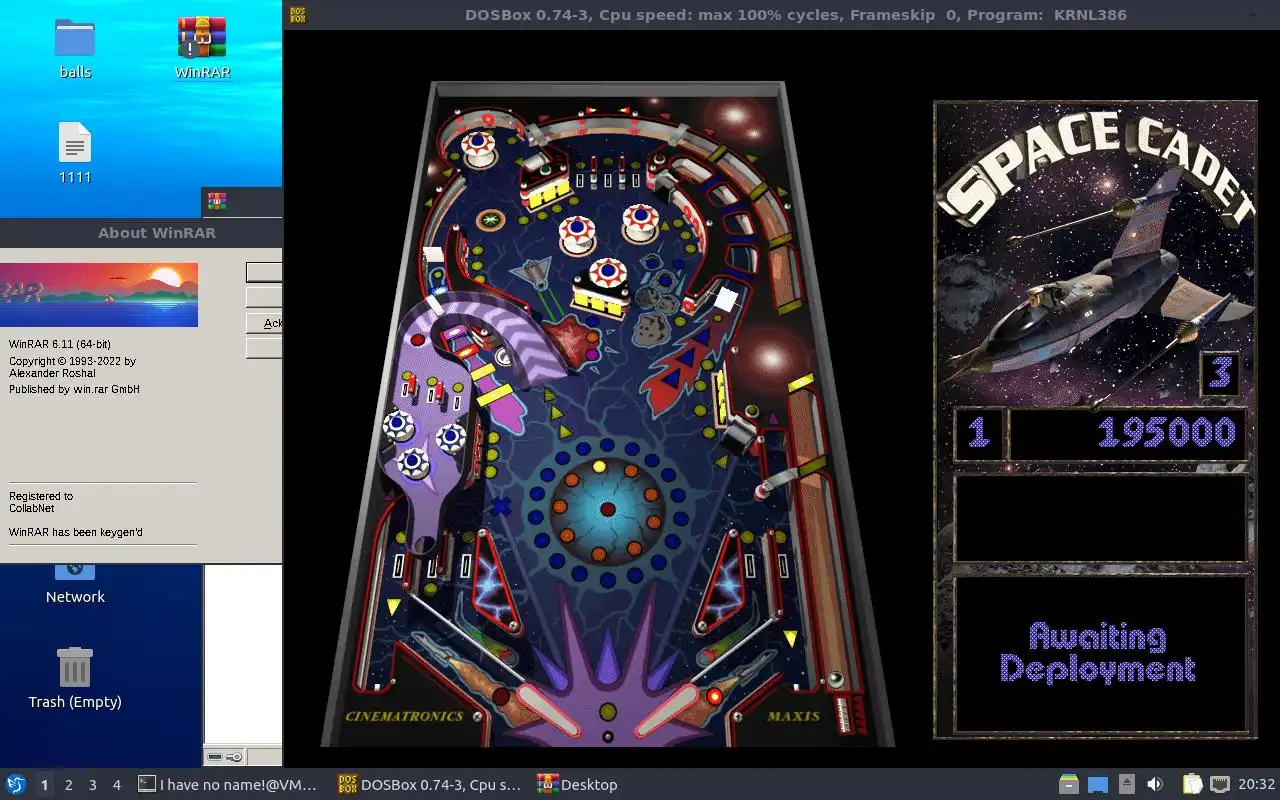Open the volume speaker icon in tray
This screenshot has width=1280, height=800.
pyautogui.click(x=1155, y=785)
